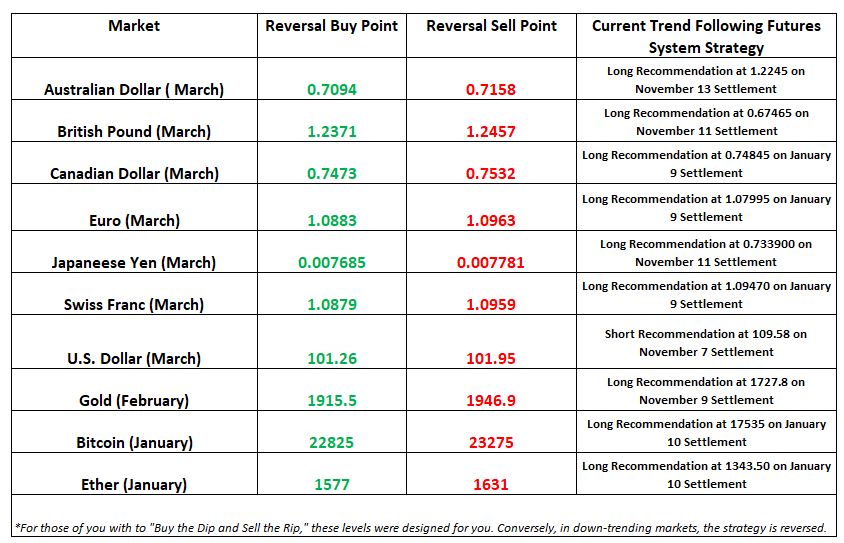Select the Long Recommendation at 1.07995 cell

[706, 208]
